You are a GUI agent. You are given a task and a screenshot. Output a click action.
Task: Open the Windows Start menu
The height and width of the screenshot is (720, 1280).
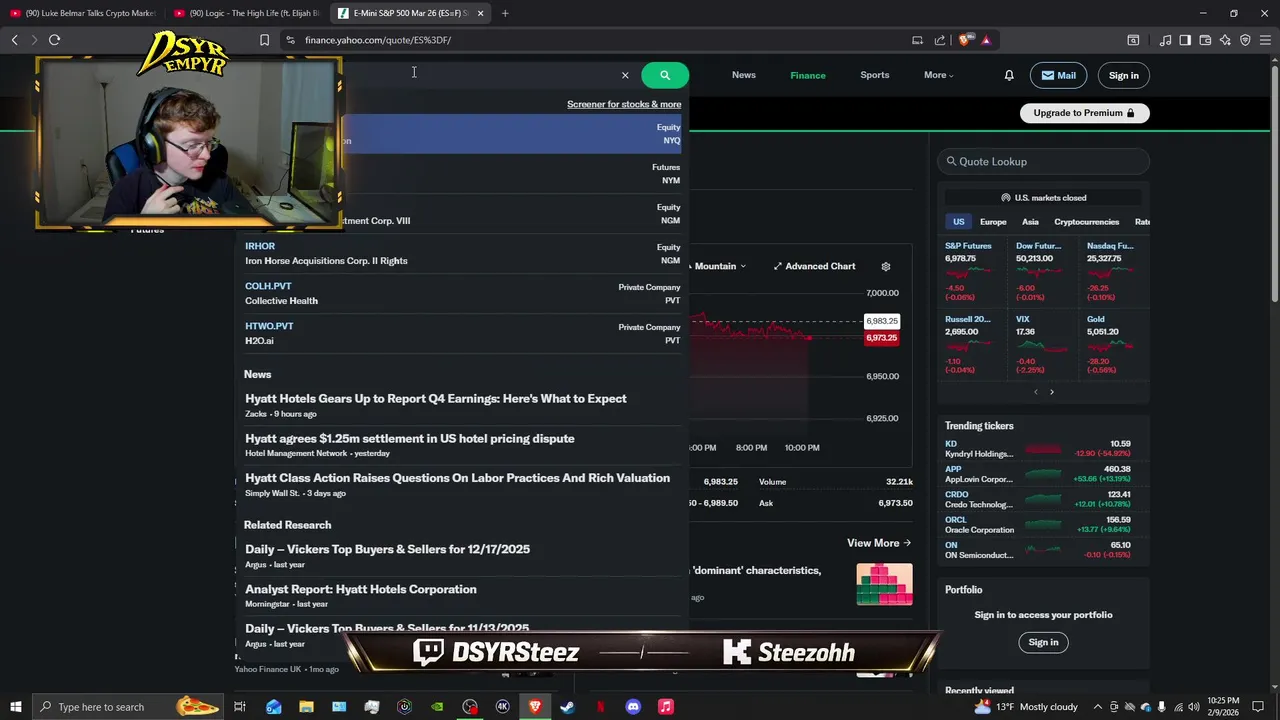tap(15, 707)
